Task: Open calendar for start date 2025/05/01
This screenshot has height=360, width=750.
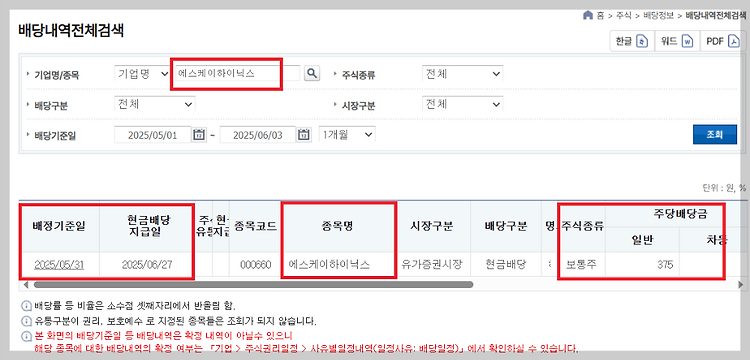Action: pyautogui.click(x=199, y=135)
